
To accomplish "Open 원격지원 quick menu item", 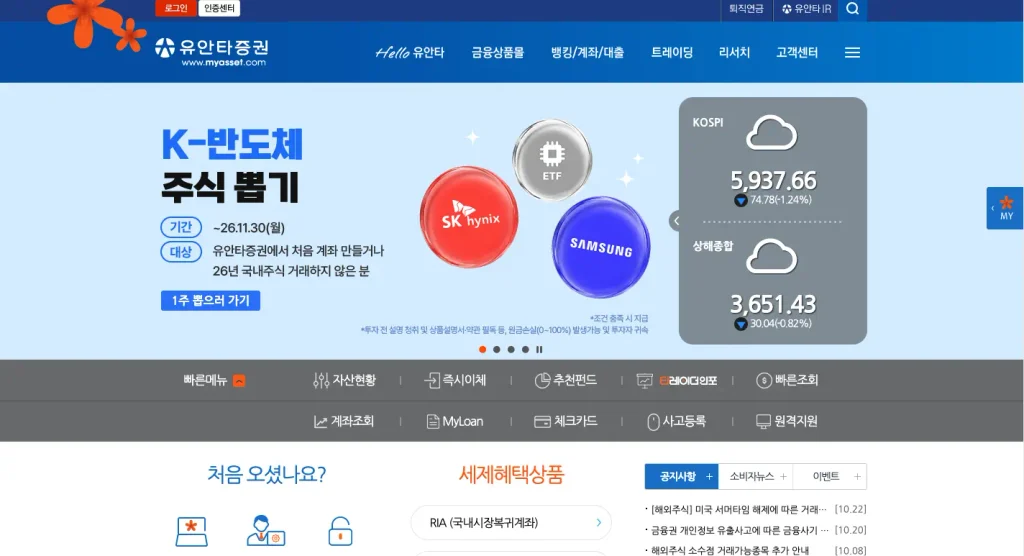I will click(786, 421).
